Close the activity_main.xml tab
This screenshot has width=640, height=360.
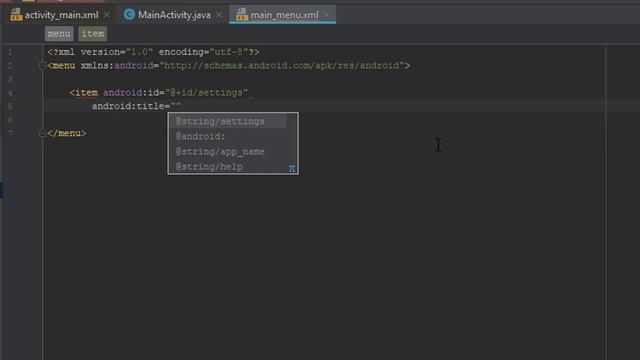point(107,15)
